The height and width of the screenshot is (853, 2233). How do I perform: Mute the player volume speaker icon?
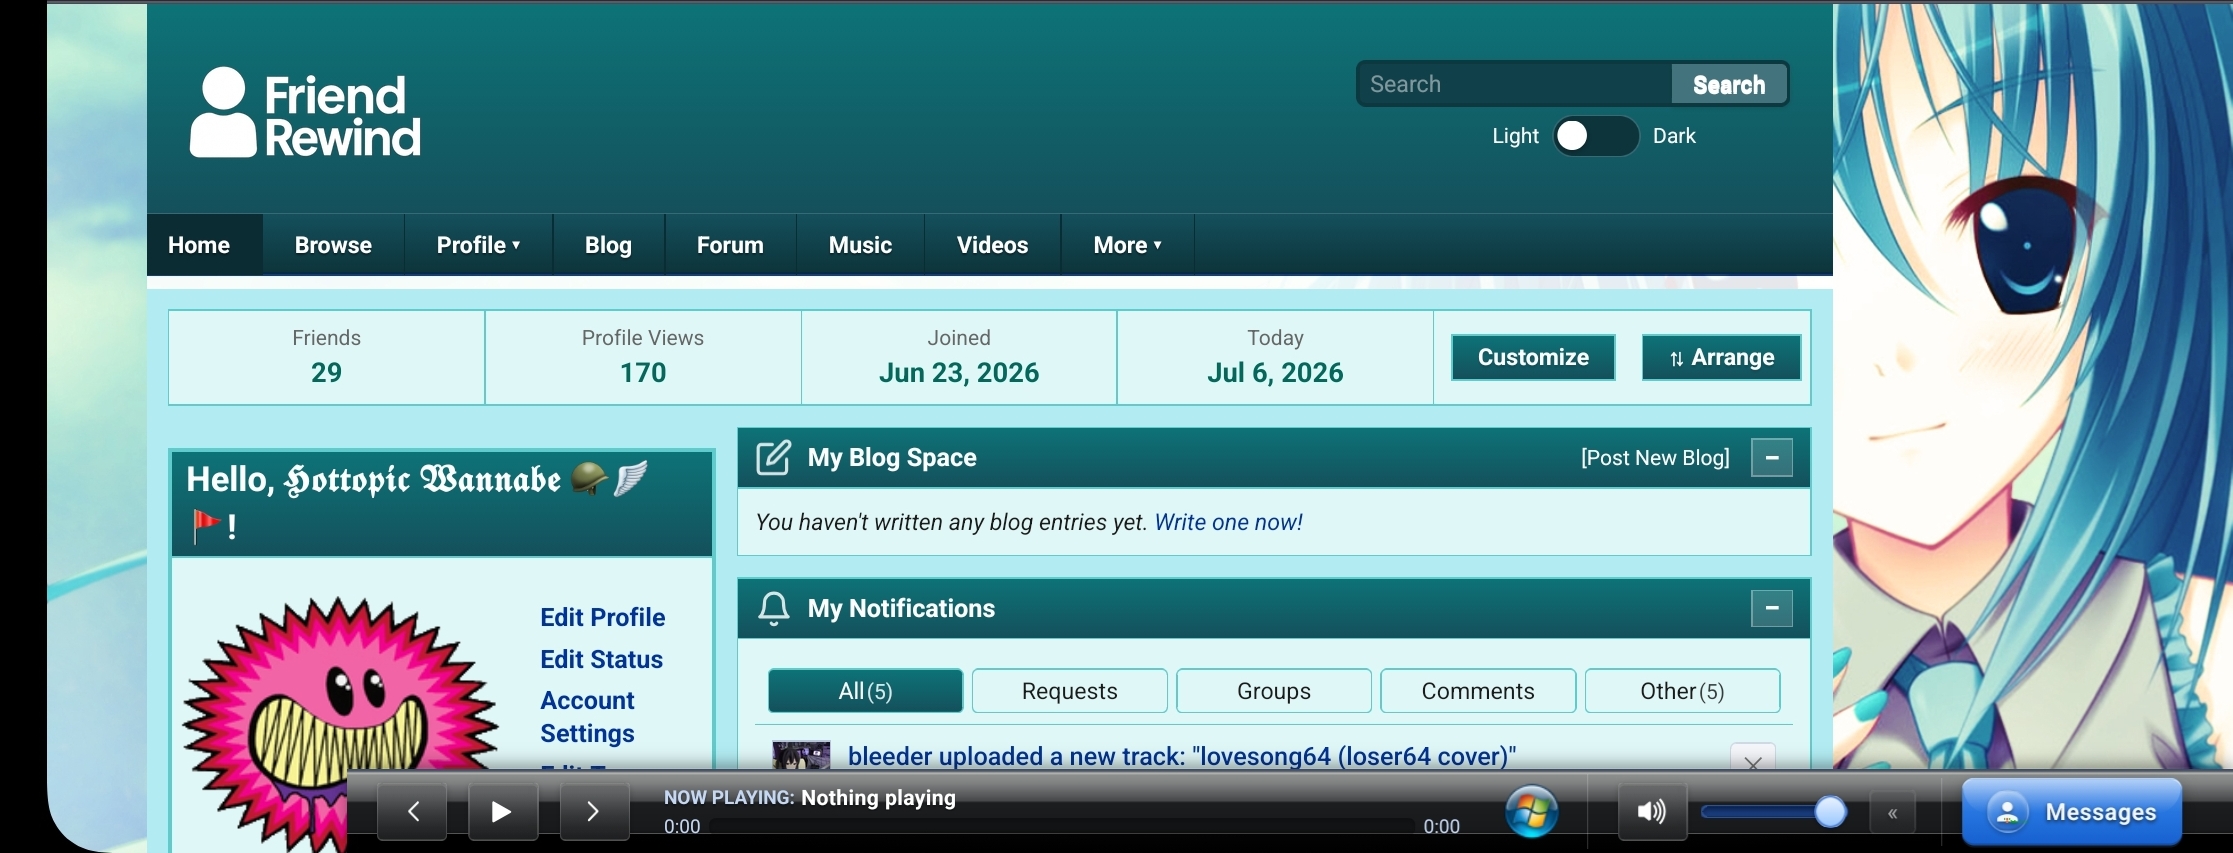[1652, 812]
